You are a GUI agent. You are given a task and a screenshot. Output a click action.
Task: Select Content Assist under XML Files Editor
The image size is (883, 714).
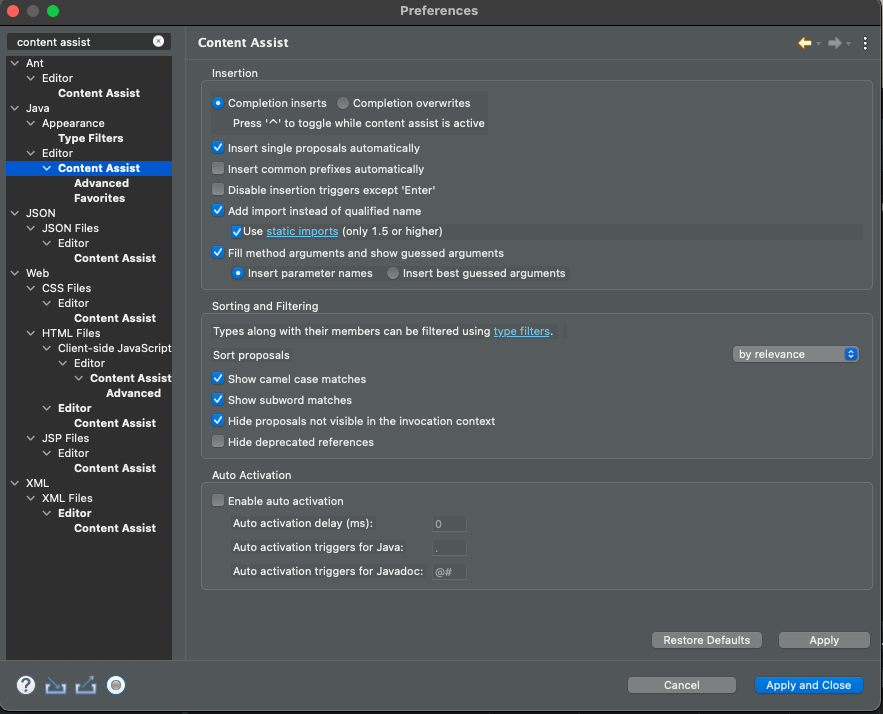pyautogui.click(x=115, y=528)
